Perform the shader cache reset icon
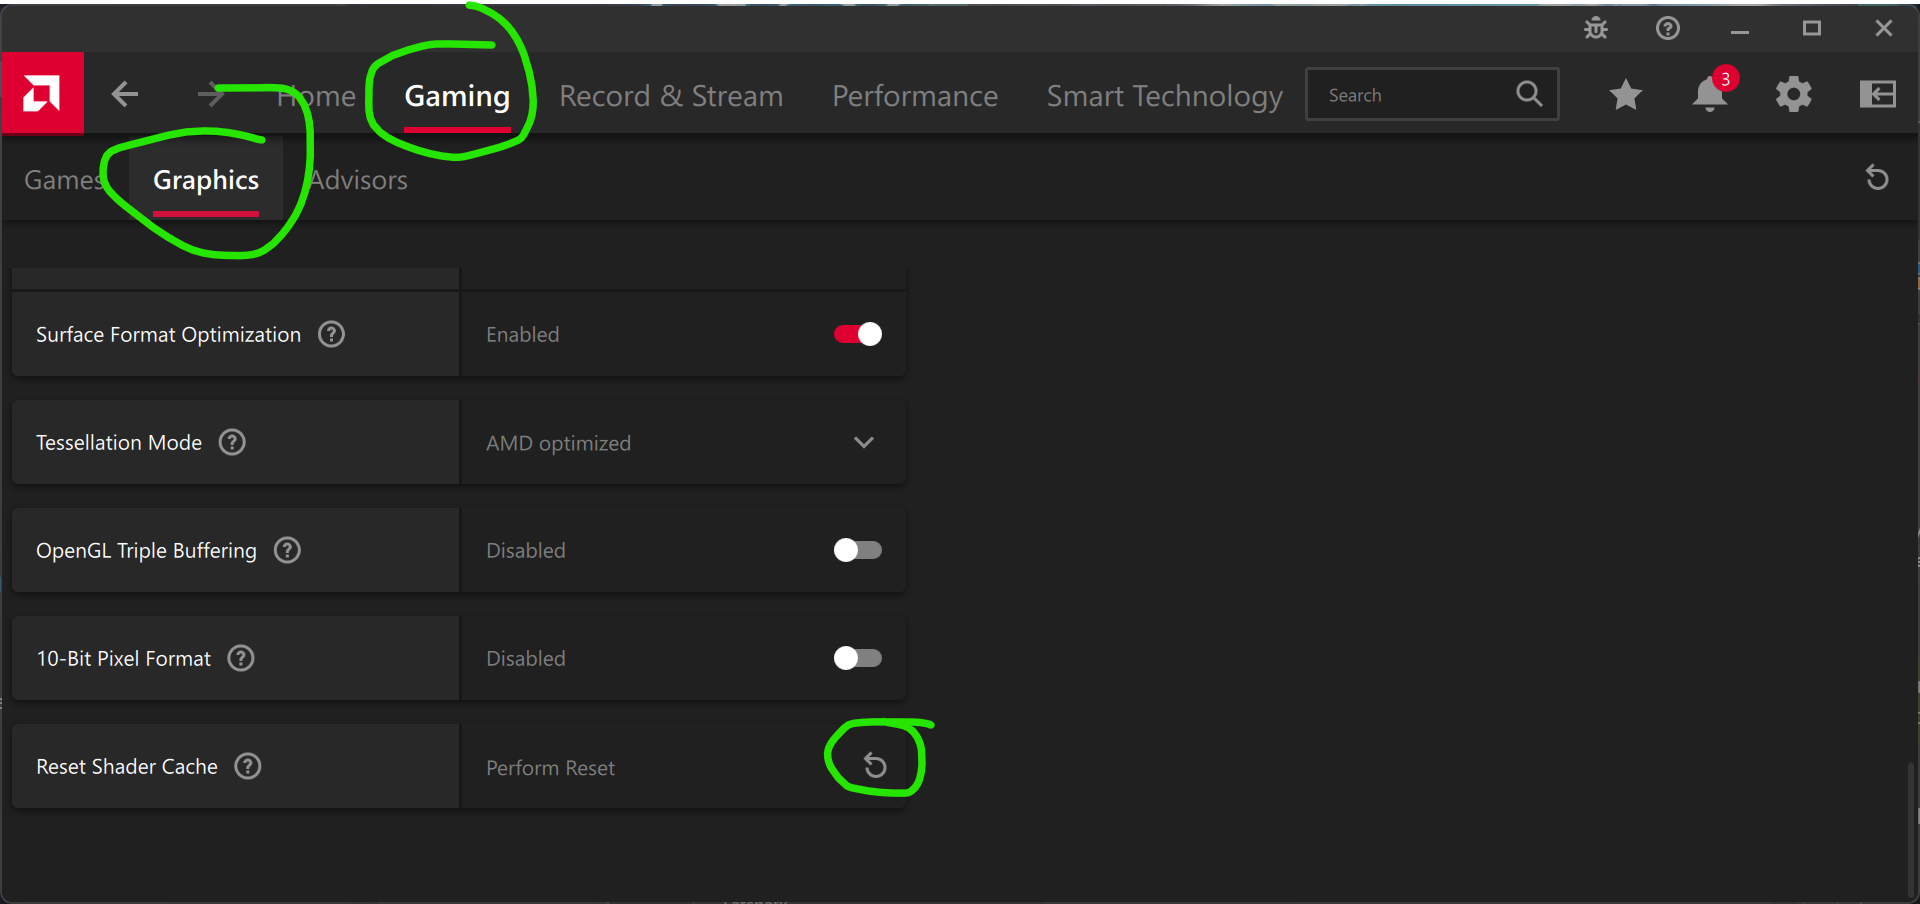1920x904 pixels. (x=875, y=766)
